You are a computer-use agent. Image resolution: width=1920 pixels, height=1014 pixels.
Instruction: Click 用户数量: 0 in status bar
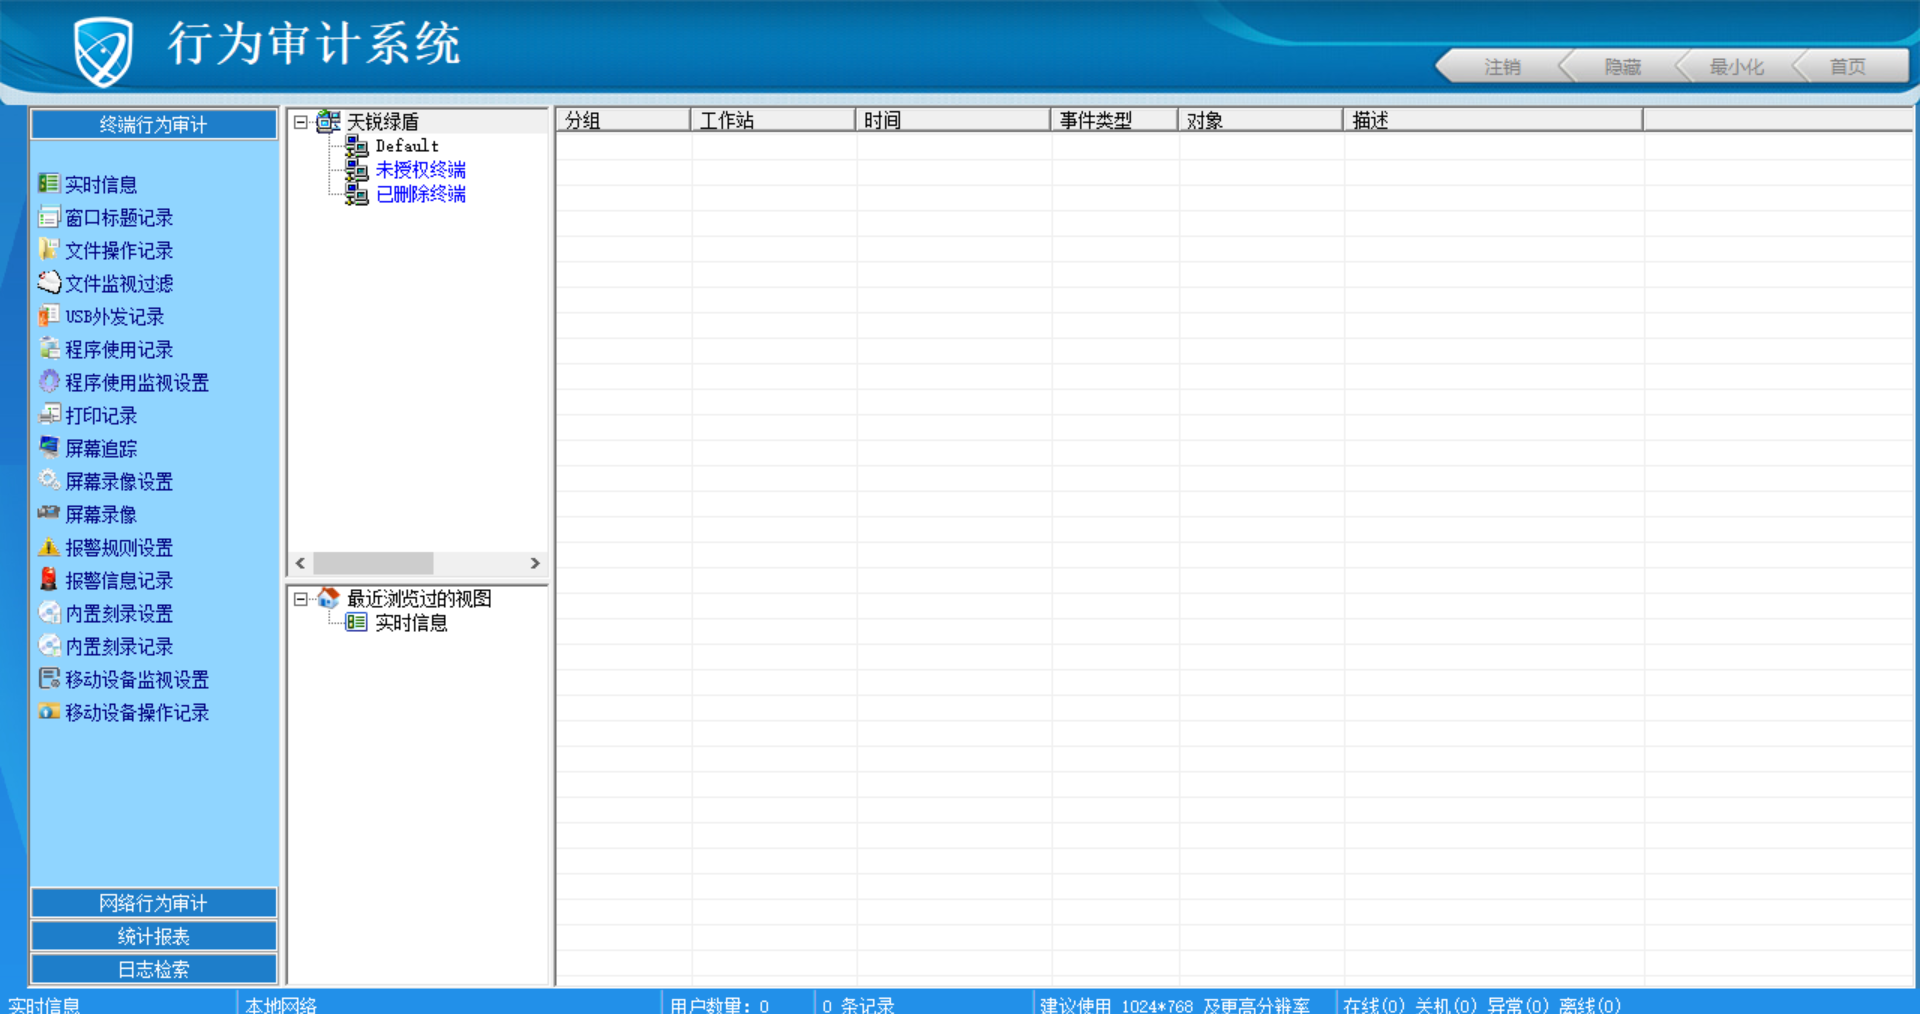click(x=720, y=1005)
